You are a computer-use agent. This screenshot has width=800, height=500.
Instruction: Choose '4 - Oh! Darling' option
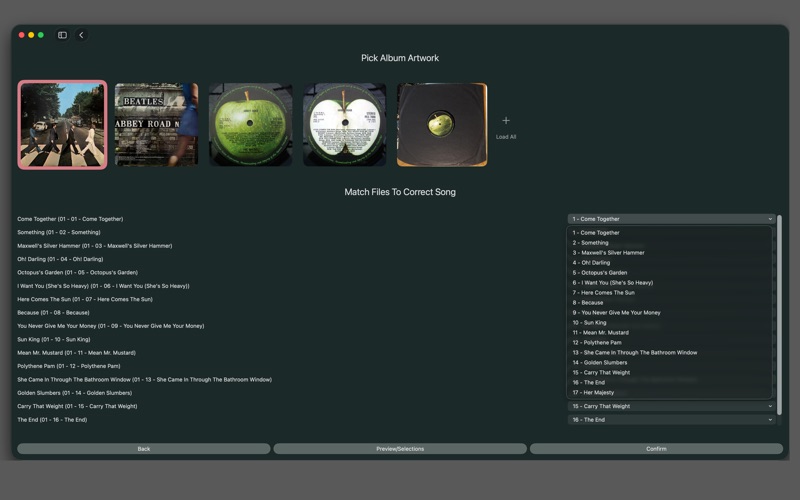point(669,263)
